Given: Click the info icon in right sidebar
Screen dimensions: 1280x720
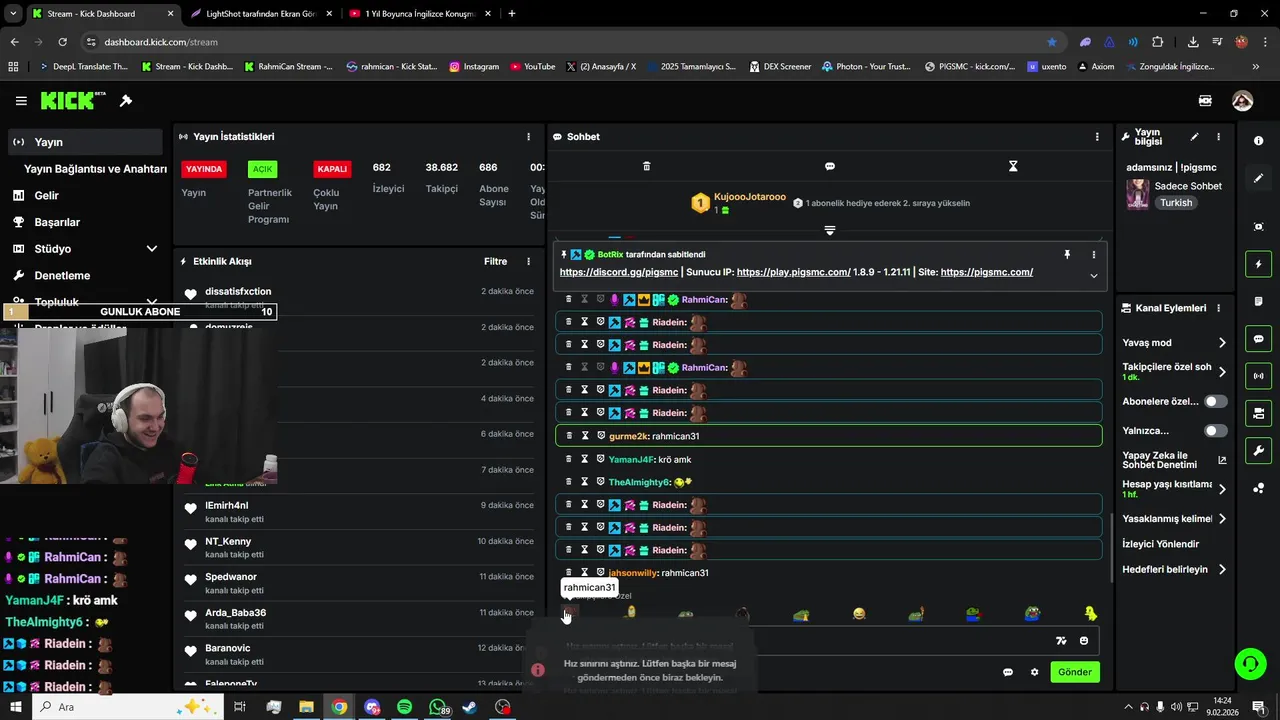Looking at the screenshot, I should click(x=1258, y=141).
